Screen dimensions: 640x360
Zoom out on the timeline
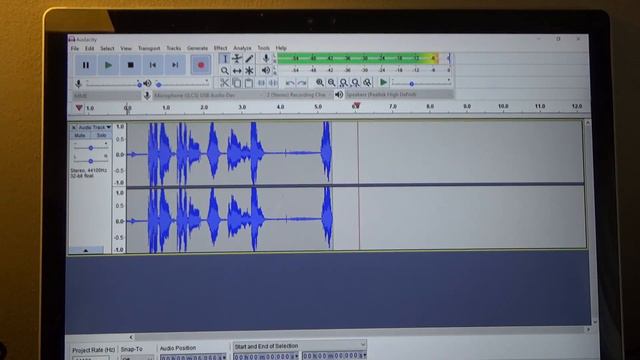pyautogui.click(x=331, y=83)
